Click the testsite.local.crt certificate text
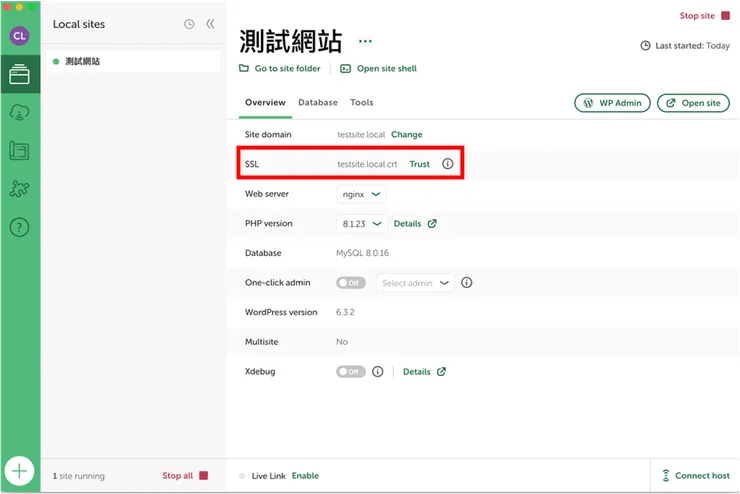 (367, 164)
